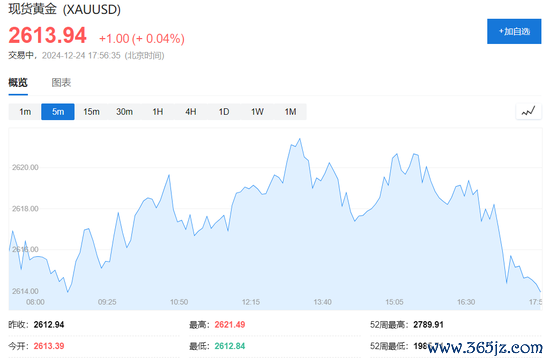Viewport: 550px width, 363px height.
Task: Click the 今开 value 2613.39
Action: pos(49,346)
